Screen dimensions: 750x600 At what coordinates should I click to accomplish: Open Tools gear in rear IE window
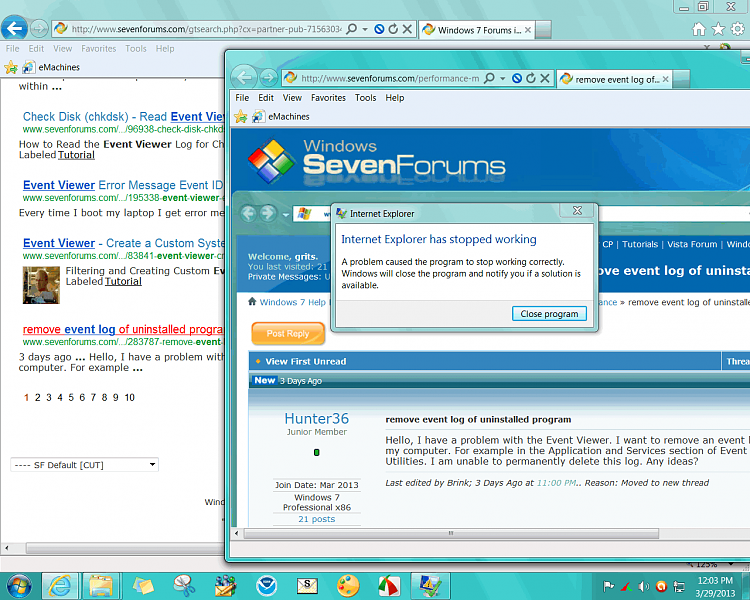737,29
